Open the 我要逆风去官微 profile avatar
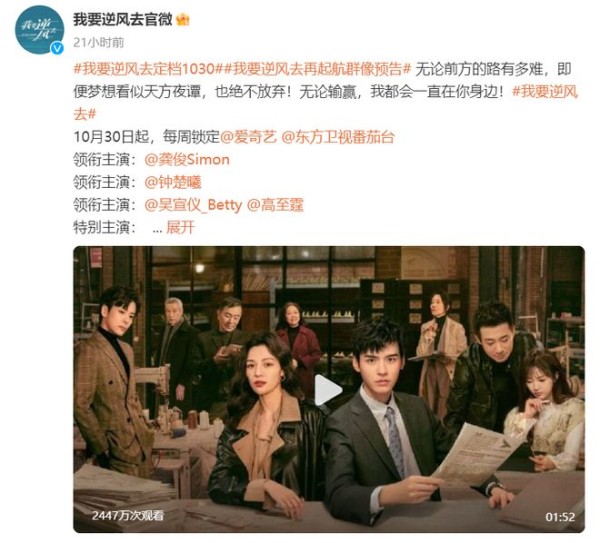Screen dimensions: 600x543 pos(39,30)
